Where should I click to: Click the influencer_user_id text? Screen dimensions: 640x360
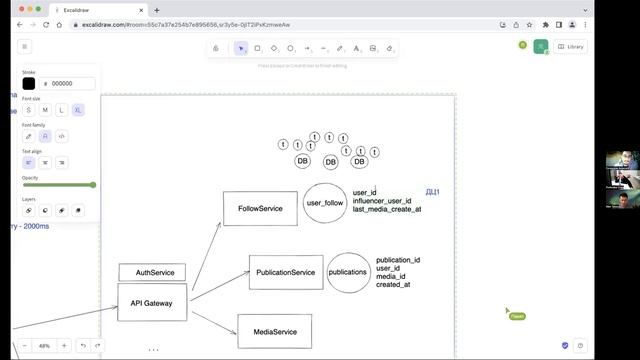(382, 201)
